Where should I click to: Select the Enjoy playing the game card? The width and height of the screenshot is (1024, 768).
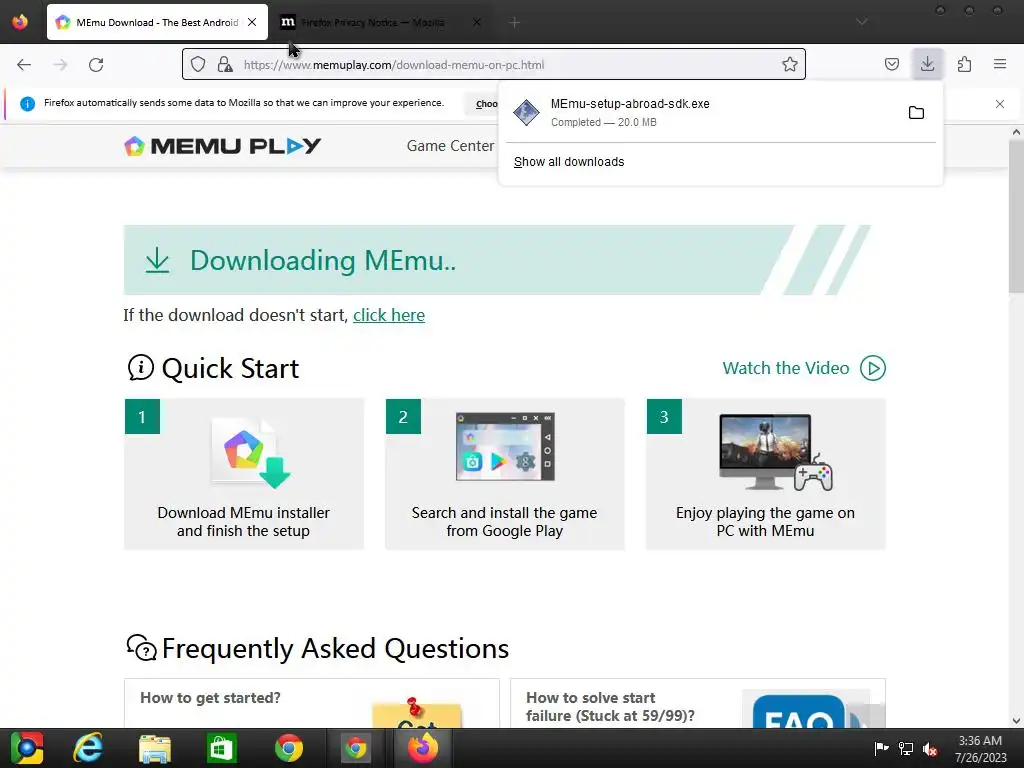pyautogui.click(x=765, y=474)
